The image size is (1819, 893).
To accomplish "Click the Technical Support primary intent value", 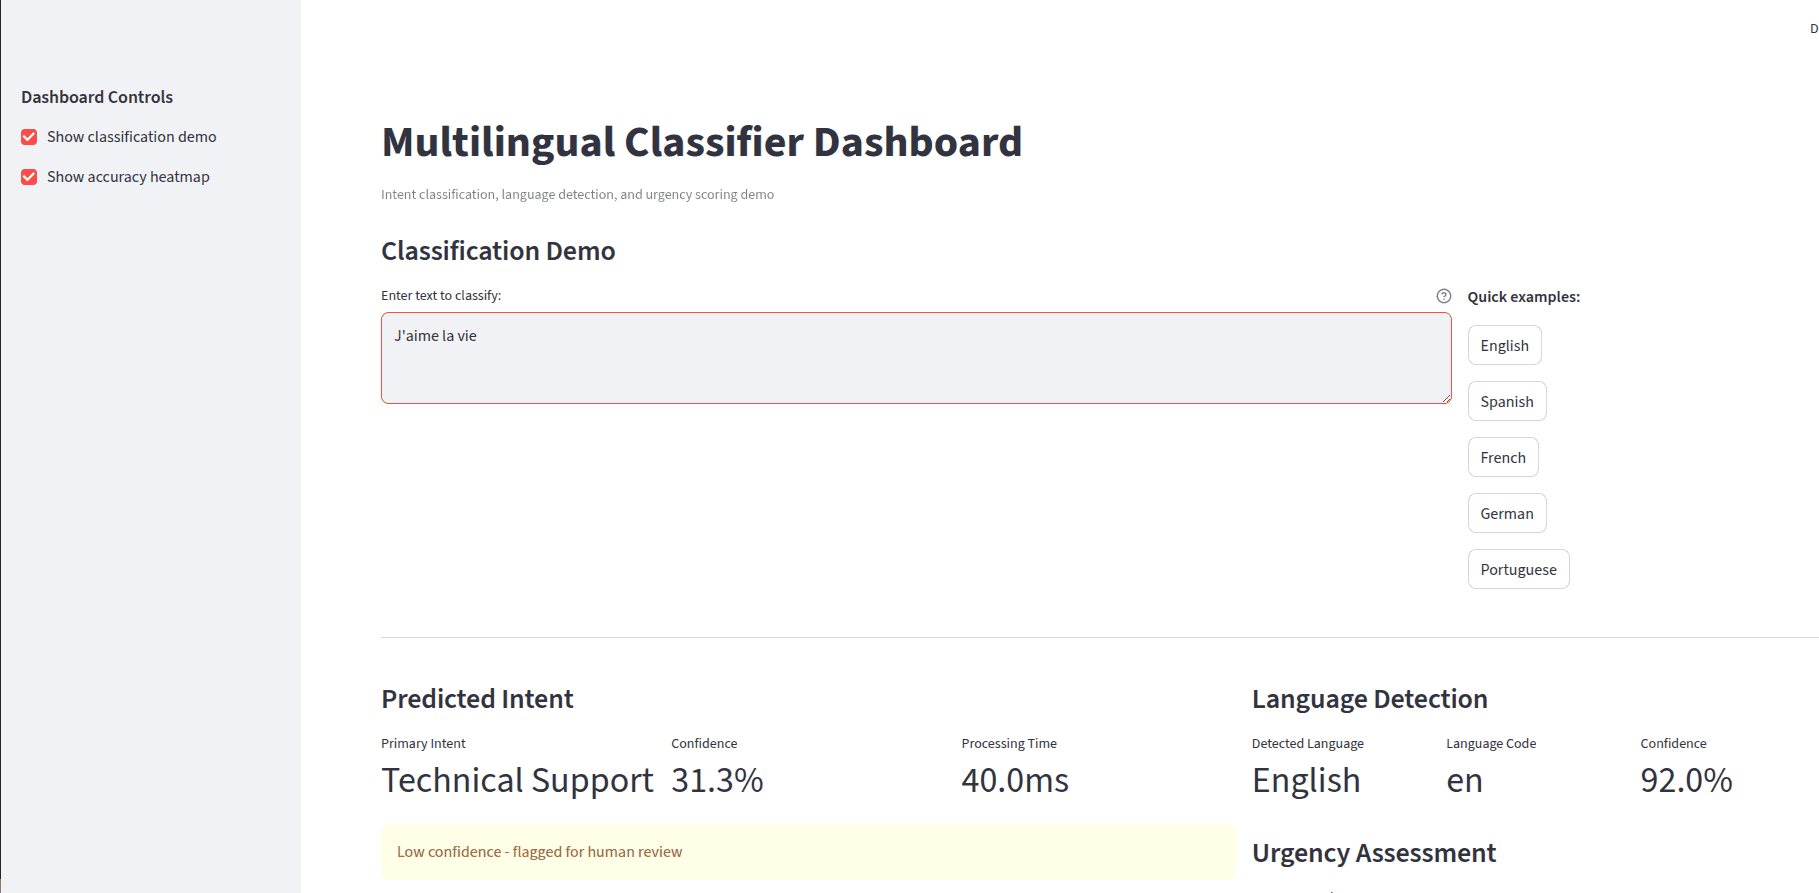I will 517,780.
